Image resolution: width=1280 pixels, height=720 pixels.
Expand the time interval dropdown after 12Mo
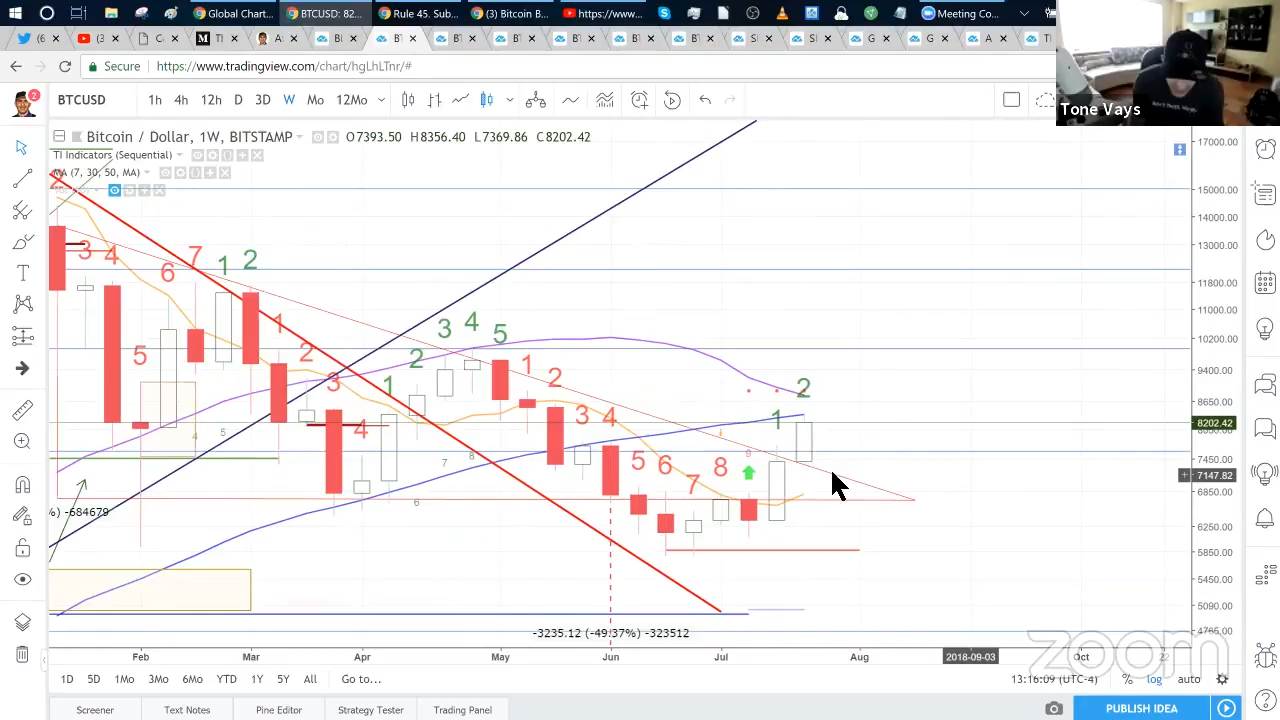[x=382, y=100]
